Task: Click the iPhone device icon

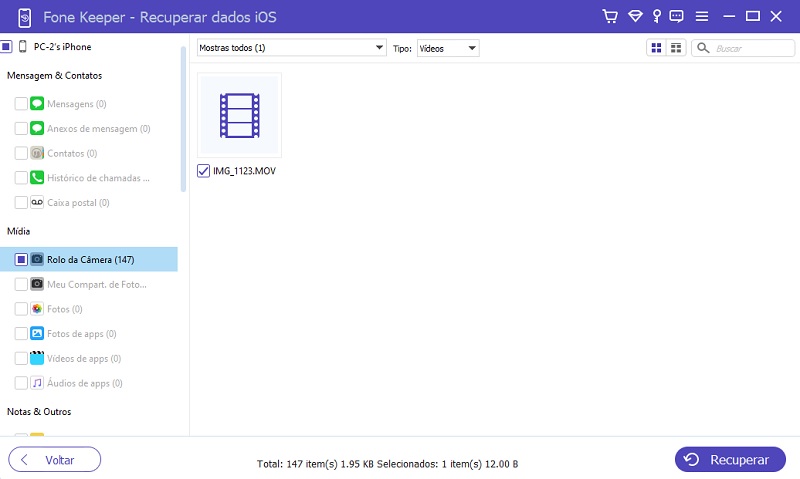Action: click(x=22, y=46)
